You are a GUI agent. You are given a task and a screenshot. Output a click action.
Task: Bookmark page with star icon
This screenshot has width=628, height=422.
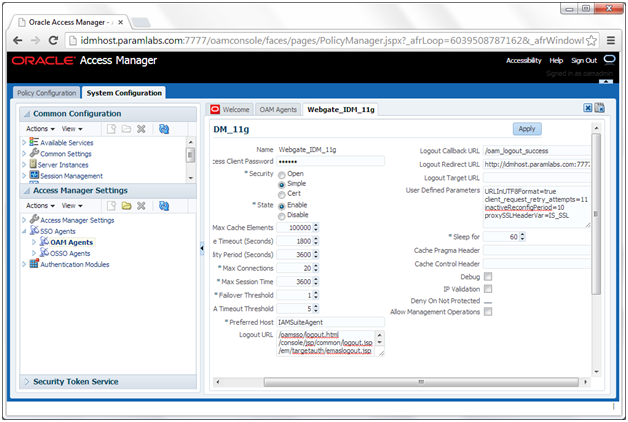(592, 40)
